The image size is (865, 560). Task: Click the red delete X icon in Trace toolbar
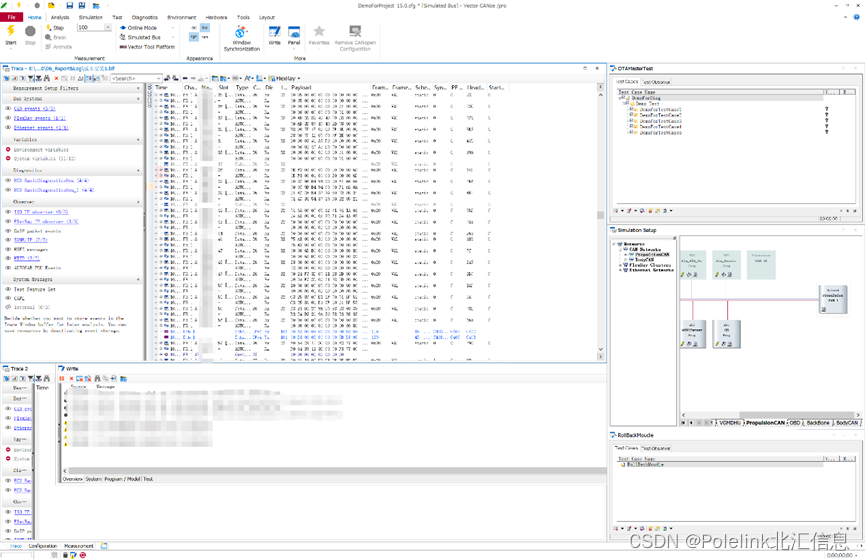point(56,78)
